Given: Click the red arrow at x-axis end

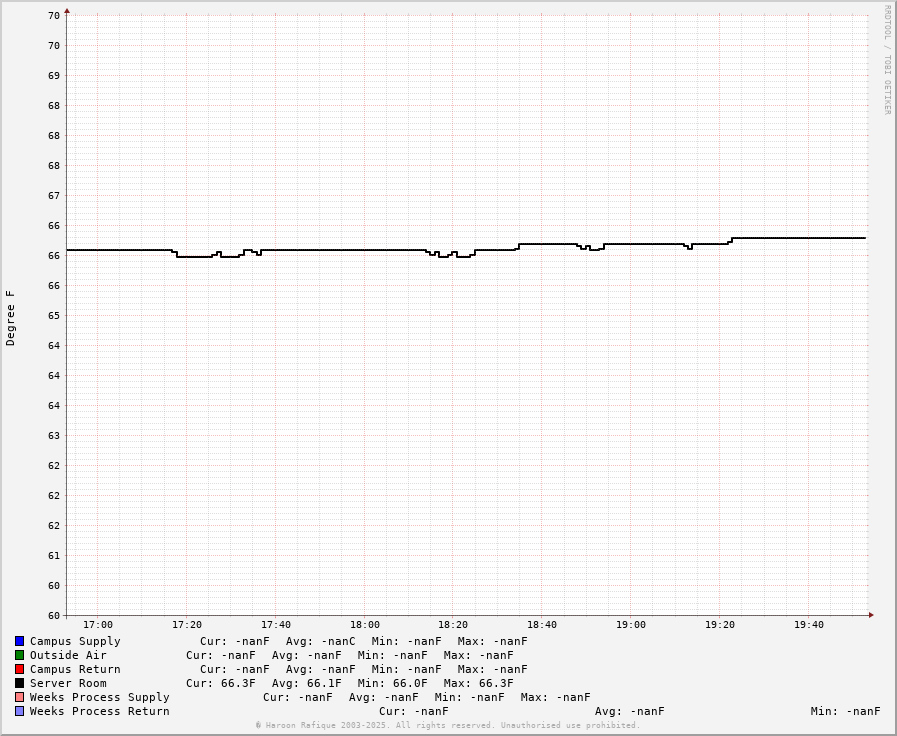Looking at the screenshot, I should 870,615.
